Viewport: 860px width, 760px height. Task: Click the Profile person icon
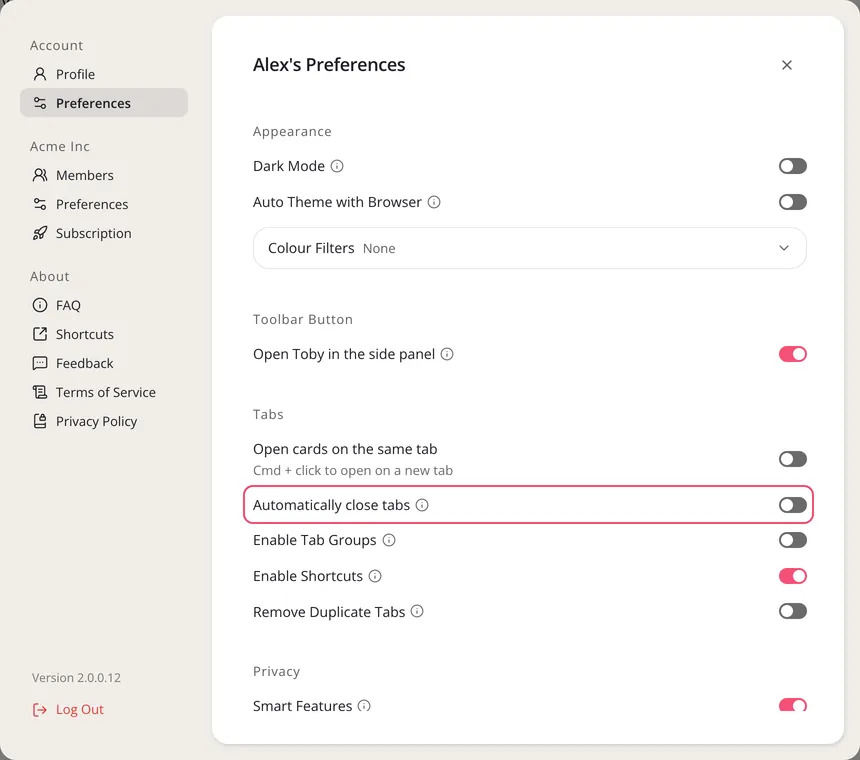tap(39, 74)
